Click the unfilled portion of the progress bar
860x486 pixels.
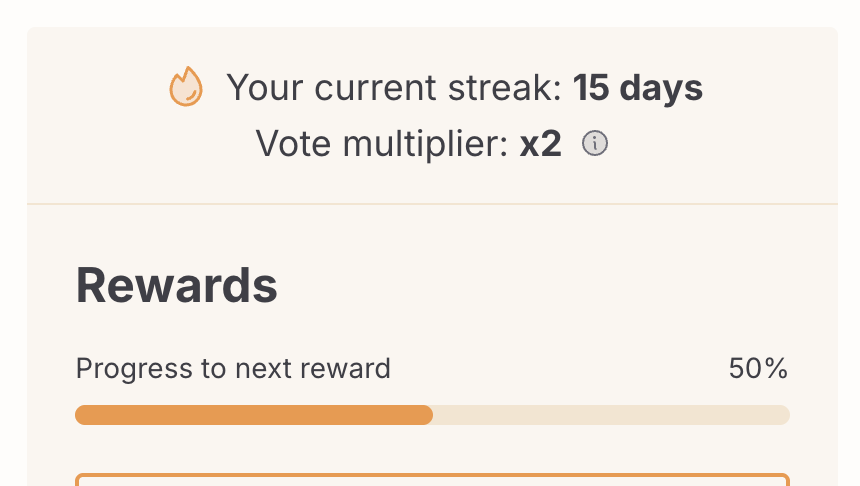610,415
